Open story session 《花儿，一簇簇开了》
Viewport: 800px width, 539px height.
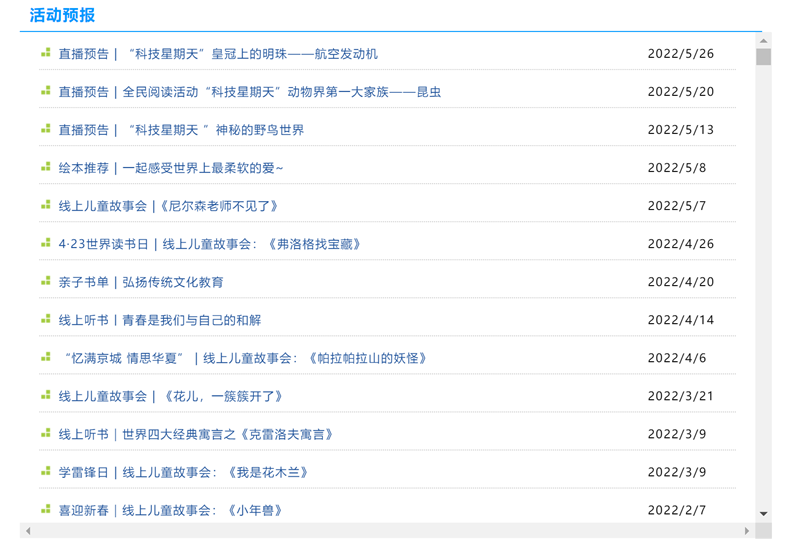(171, 396)
